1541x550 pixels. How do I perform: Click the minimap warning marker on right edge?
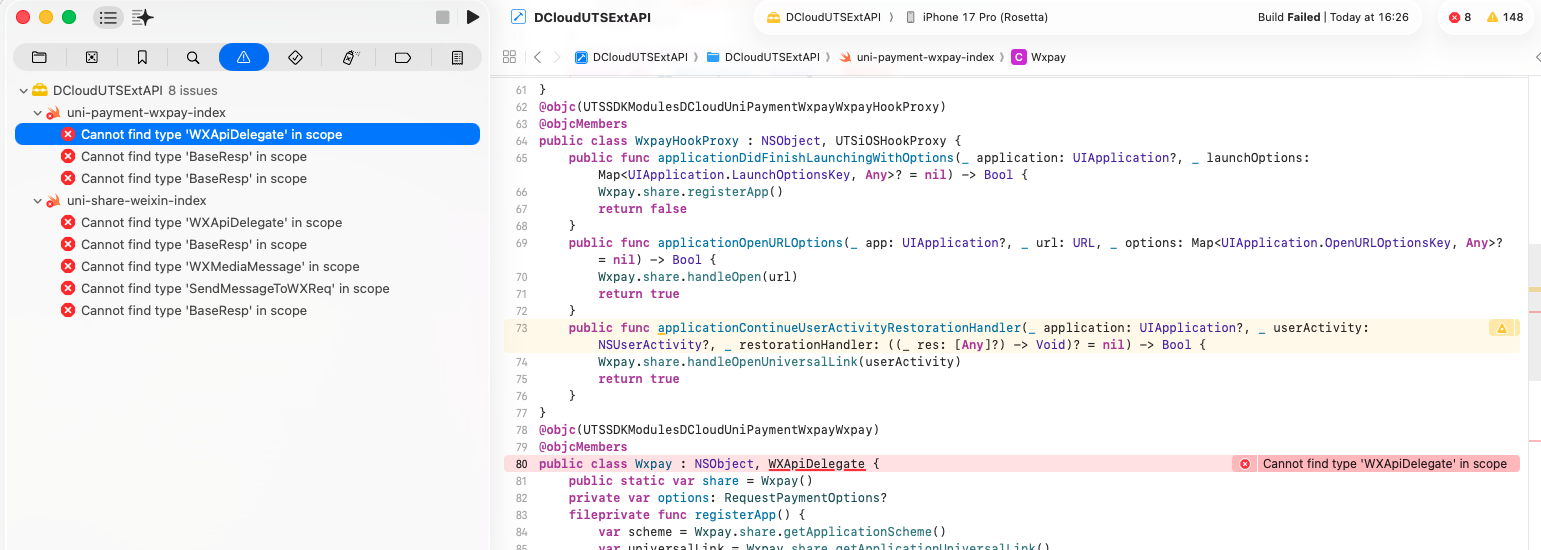(1534, 289)
